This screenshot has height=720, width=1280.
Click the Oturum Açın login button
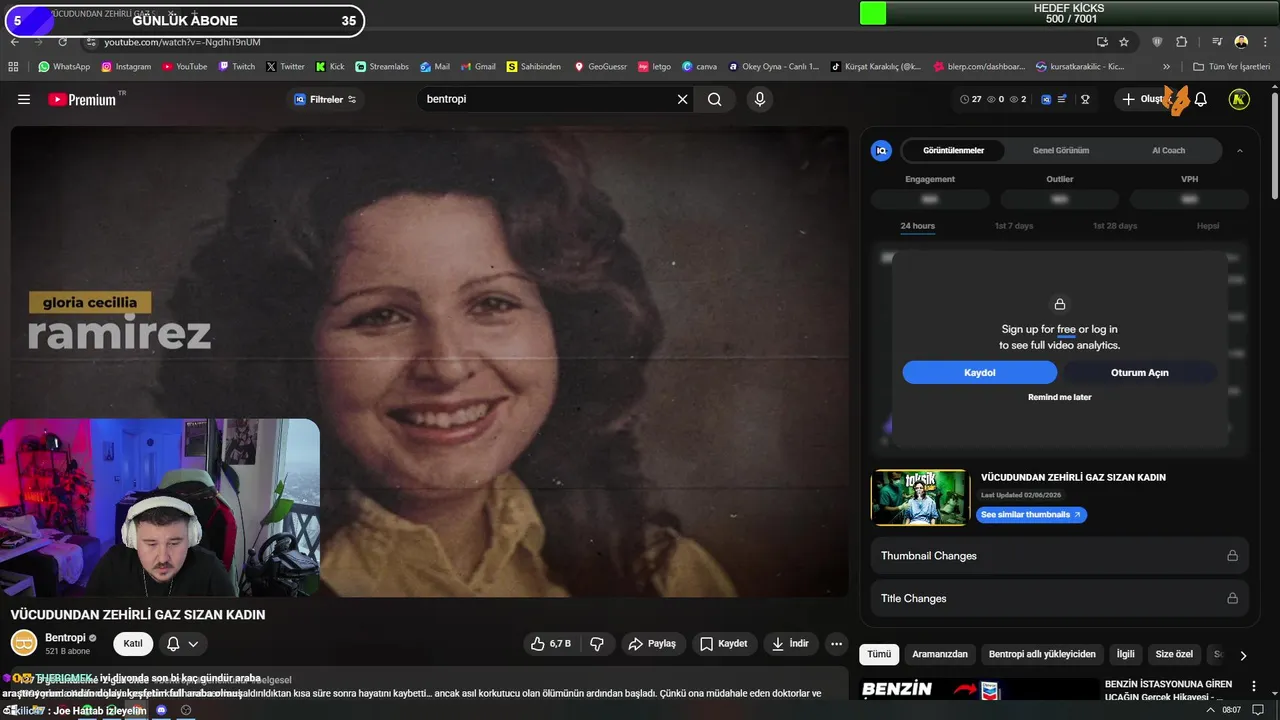[1139, 372]
